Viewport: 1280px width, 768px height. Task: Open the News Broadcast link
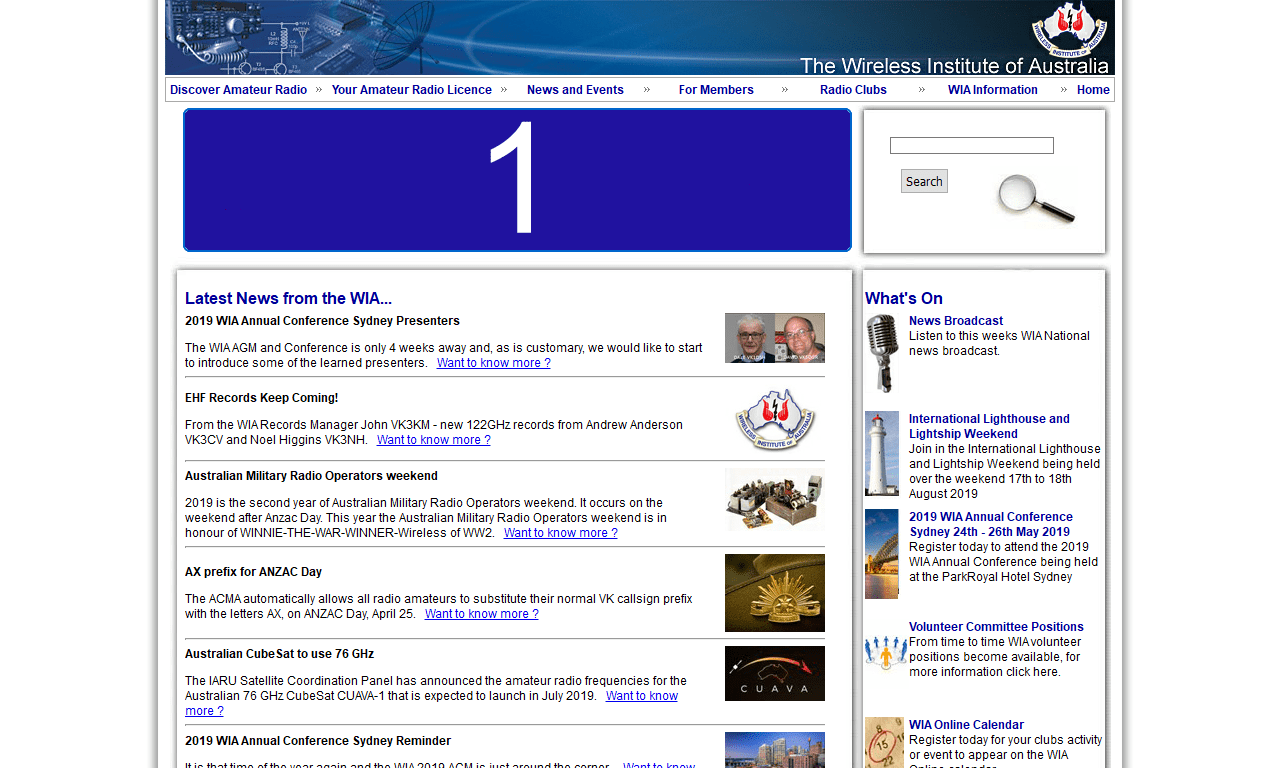956,321
